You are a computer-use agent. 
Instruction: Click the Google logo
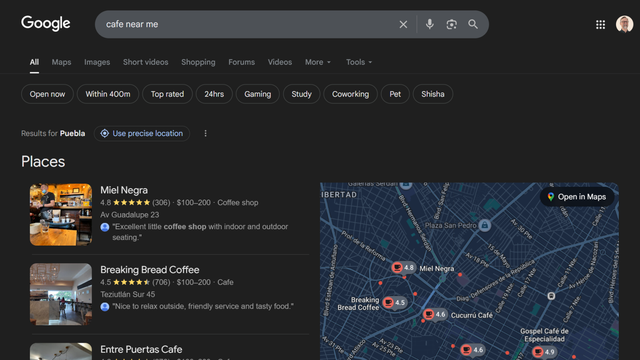click(46, 23)
